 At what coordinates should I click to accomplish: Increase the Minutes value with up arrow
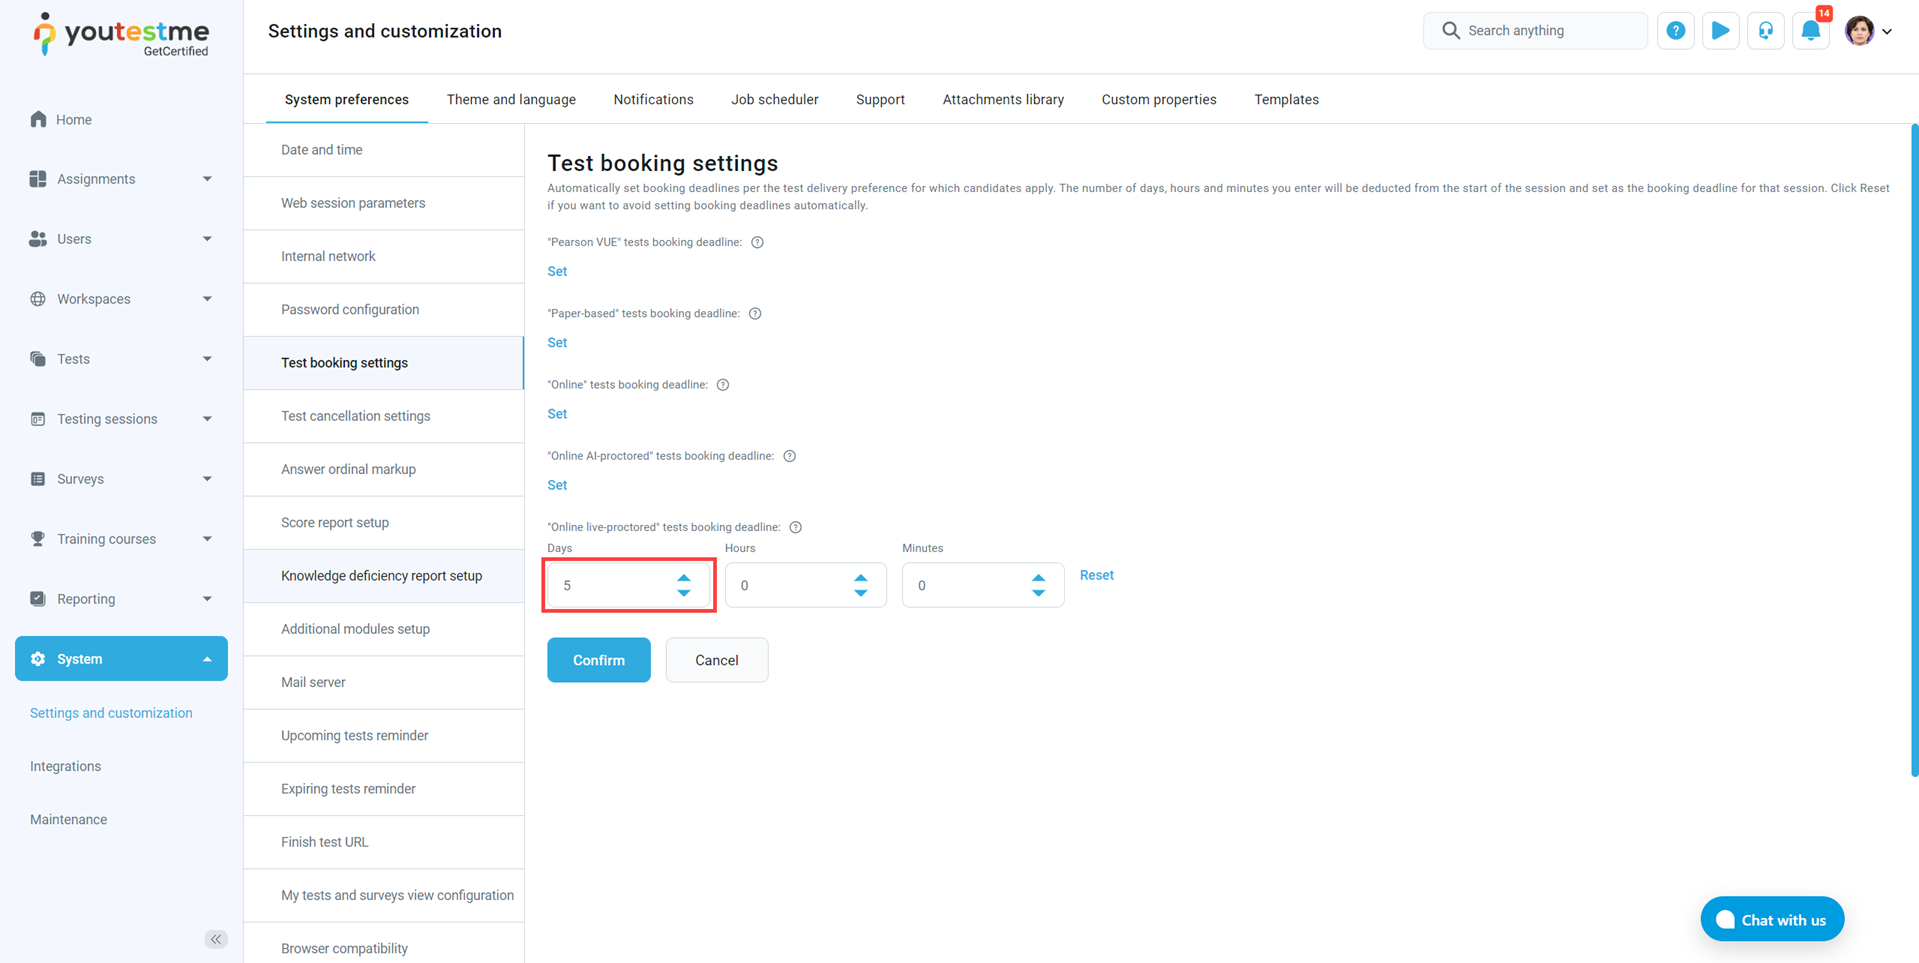point(1038,578)
